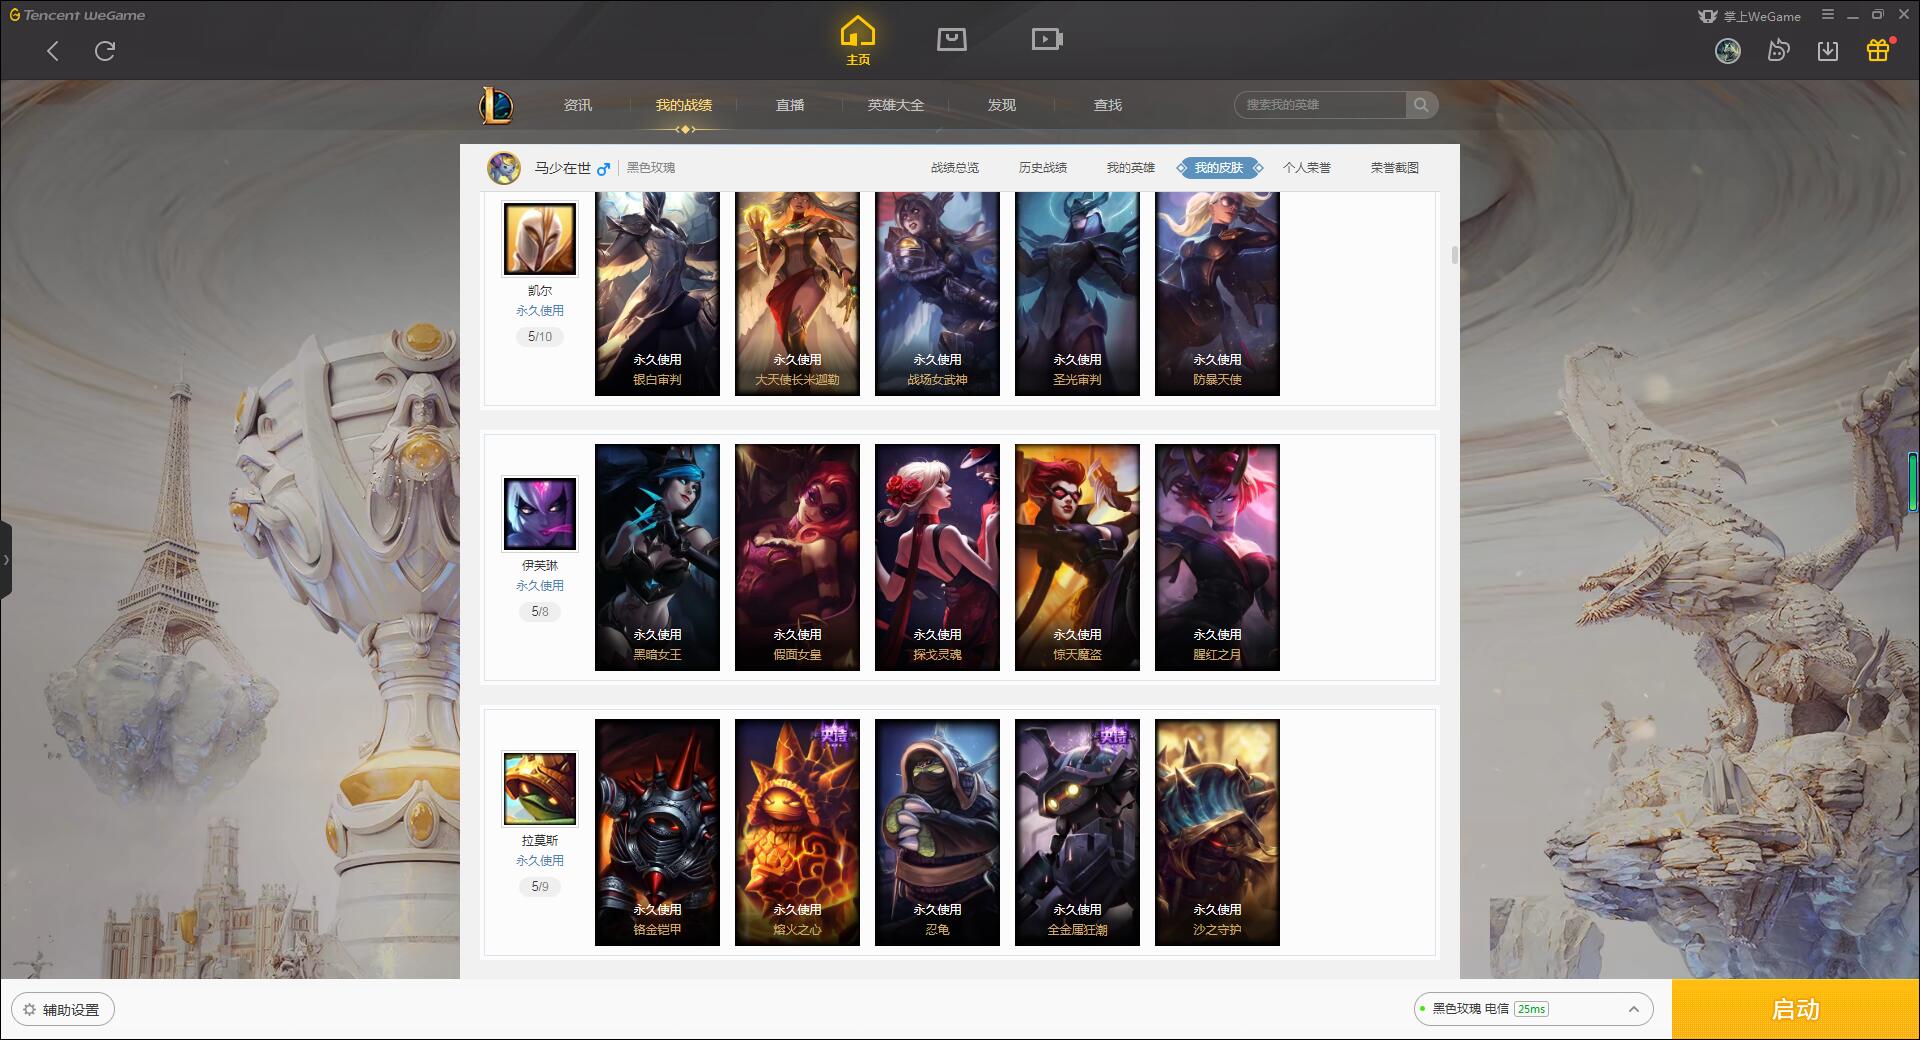Open the 主页 home icon
Viewport: 1920px width, 1040px height.
858,41
